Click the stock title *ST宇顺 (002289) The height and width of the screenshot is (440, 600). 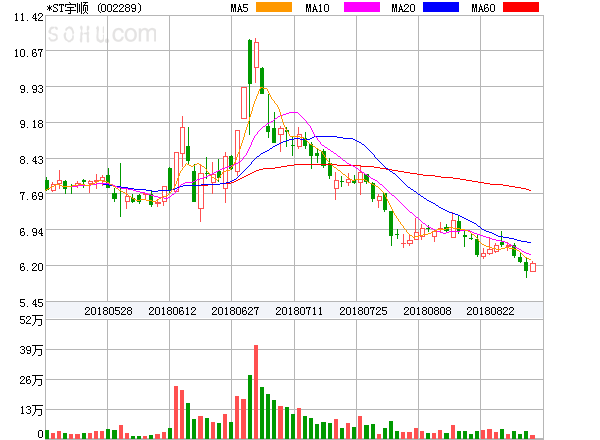click(x=94, y=8)
